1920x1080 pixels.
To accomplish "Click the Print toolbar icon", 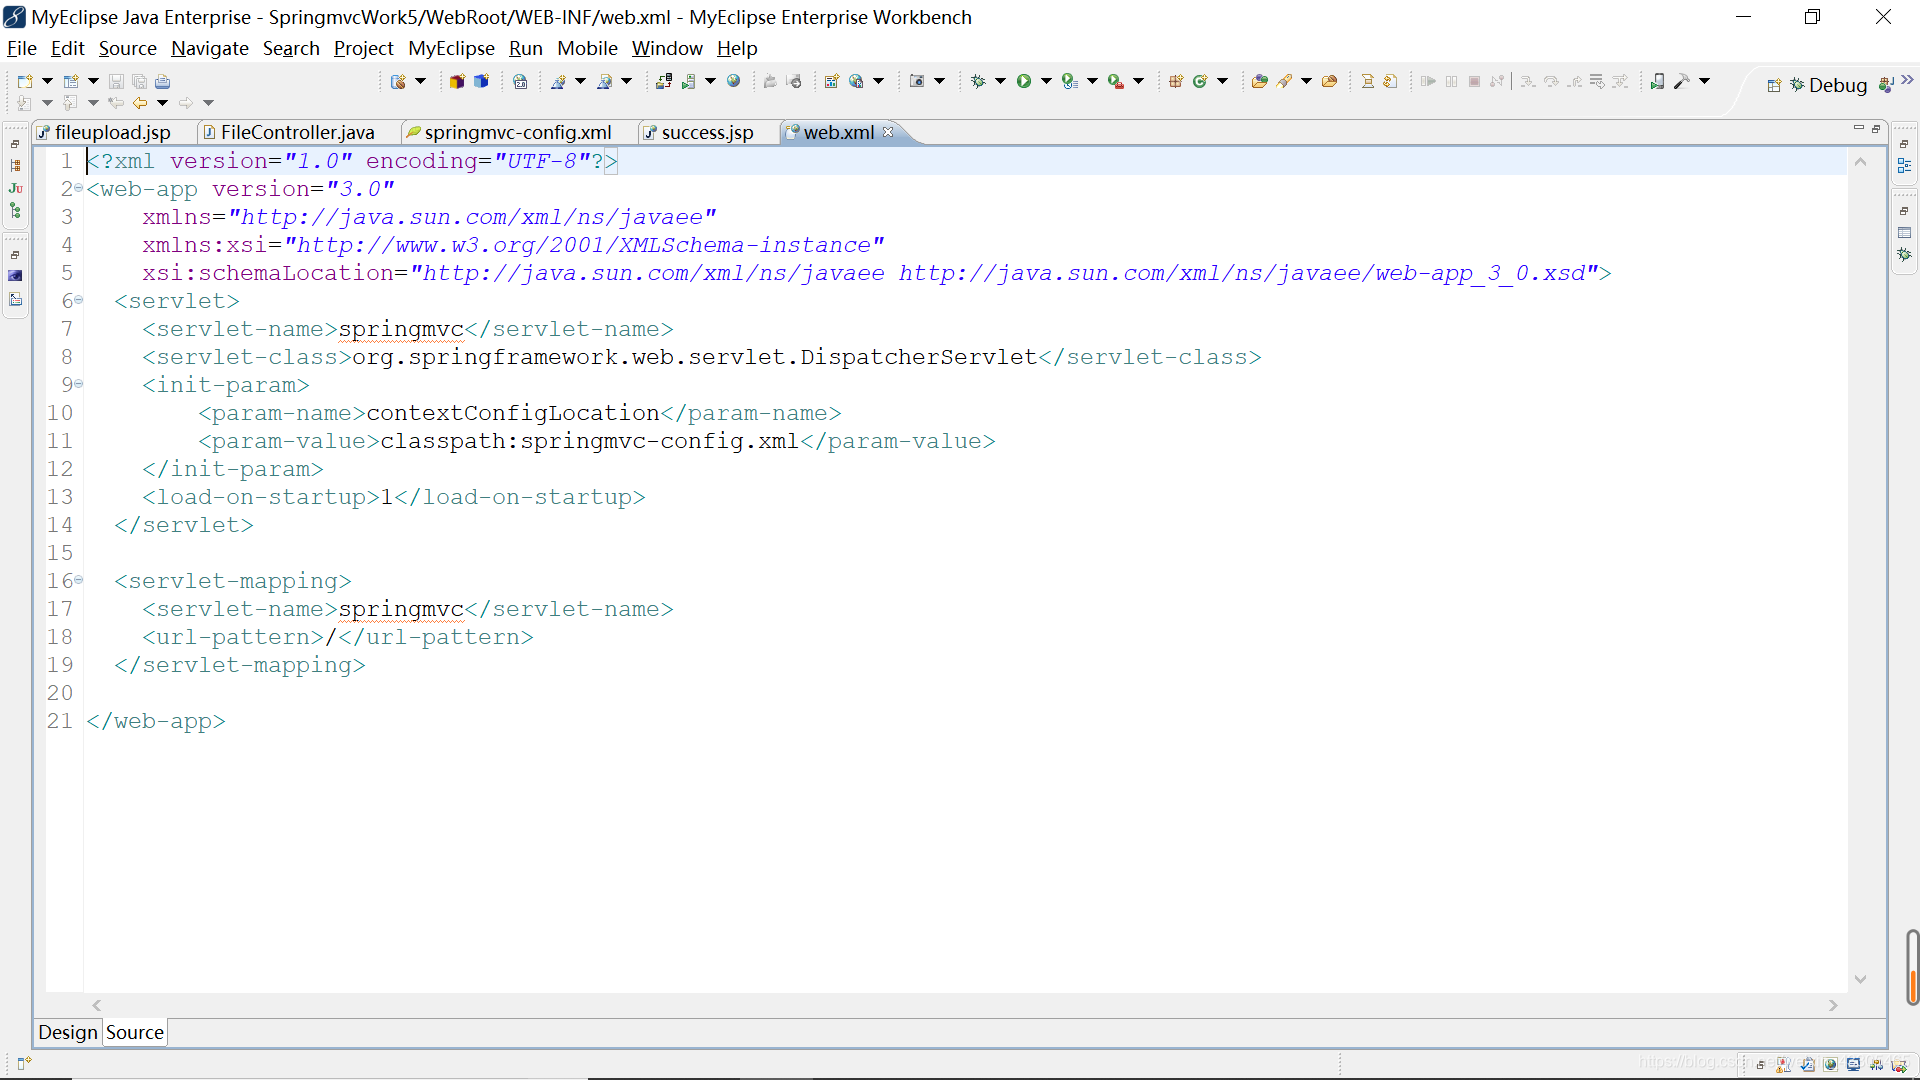I will coord(163,81).
